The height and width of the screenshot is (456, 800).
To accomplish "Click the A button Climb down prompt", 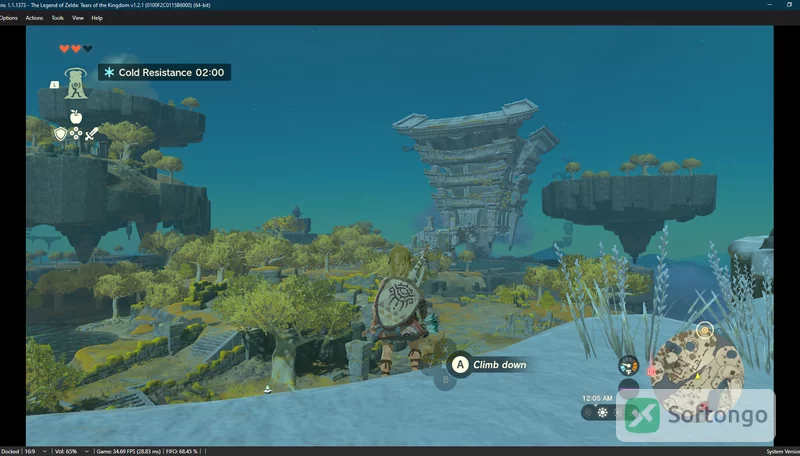I will [488, 365].
